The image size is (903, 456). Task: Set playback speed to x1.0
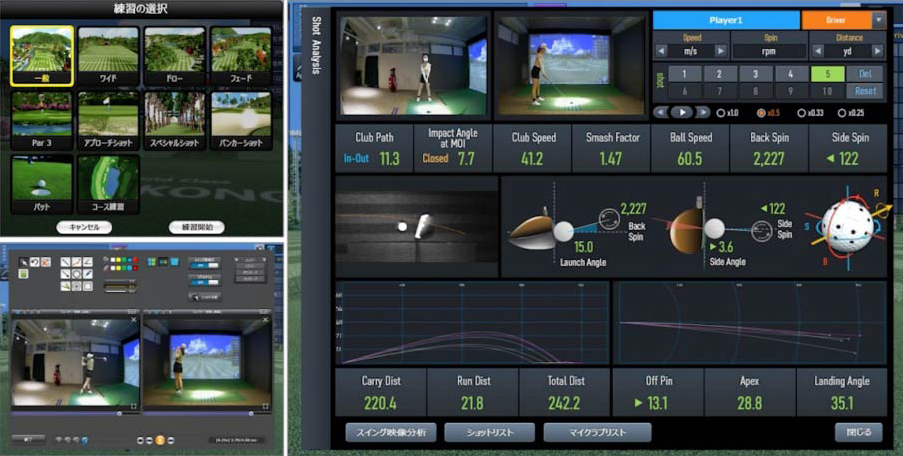tap(720, 113)
